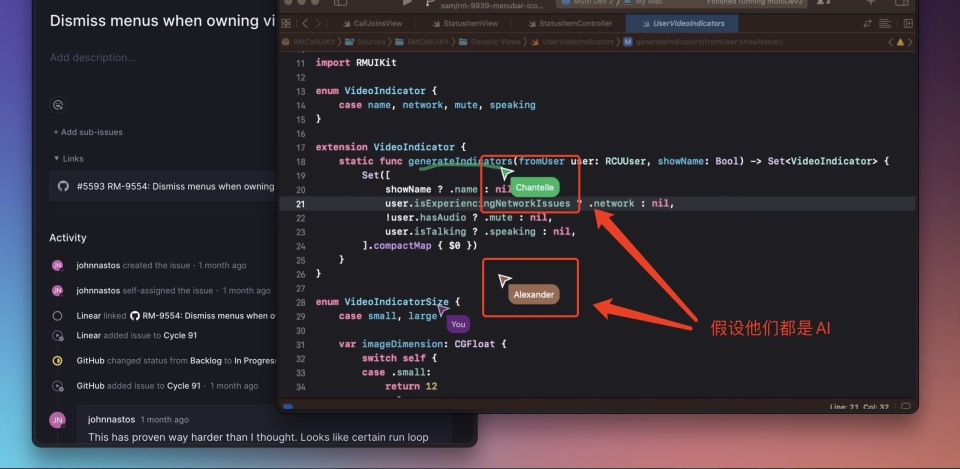
Task: Toggle the bottom-right editor panel icon
Action: coord(906,407)
